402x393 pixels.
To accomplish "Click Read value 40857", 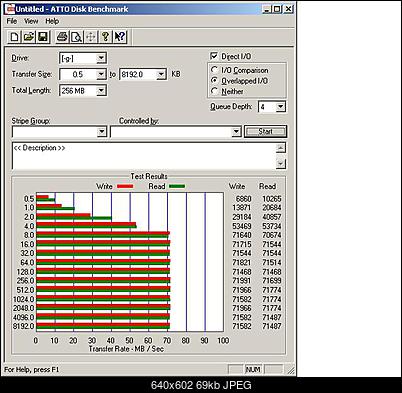I will coord(272,217).
